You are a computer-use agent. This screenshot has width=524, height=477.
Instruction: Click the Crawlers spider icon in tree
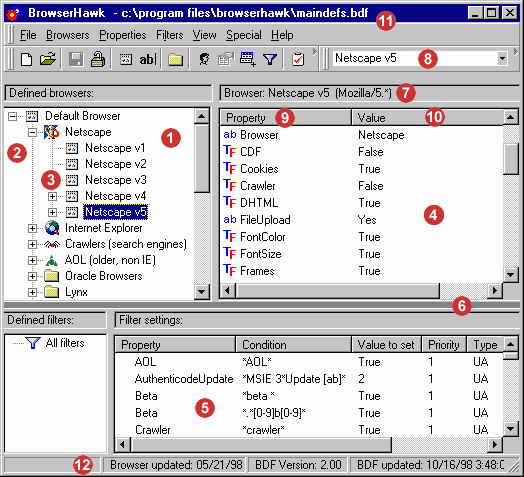point(52,244)
